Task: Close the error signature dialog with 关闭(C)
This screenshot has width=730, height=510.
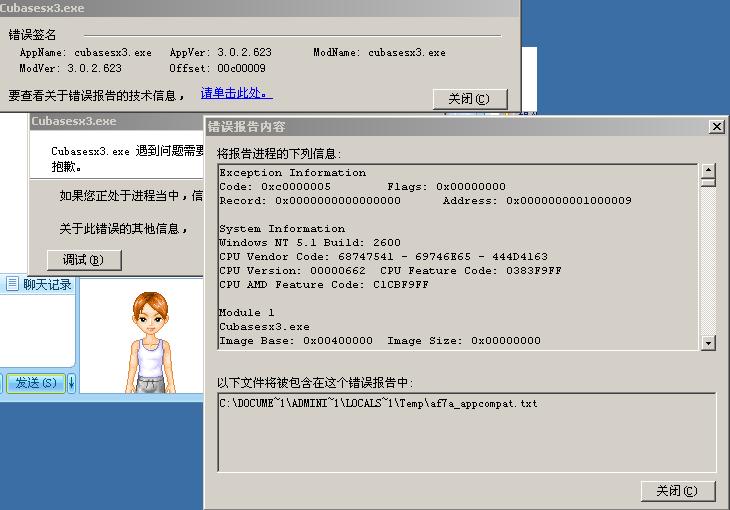Action: [x=470, y=99]
